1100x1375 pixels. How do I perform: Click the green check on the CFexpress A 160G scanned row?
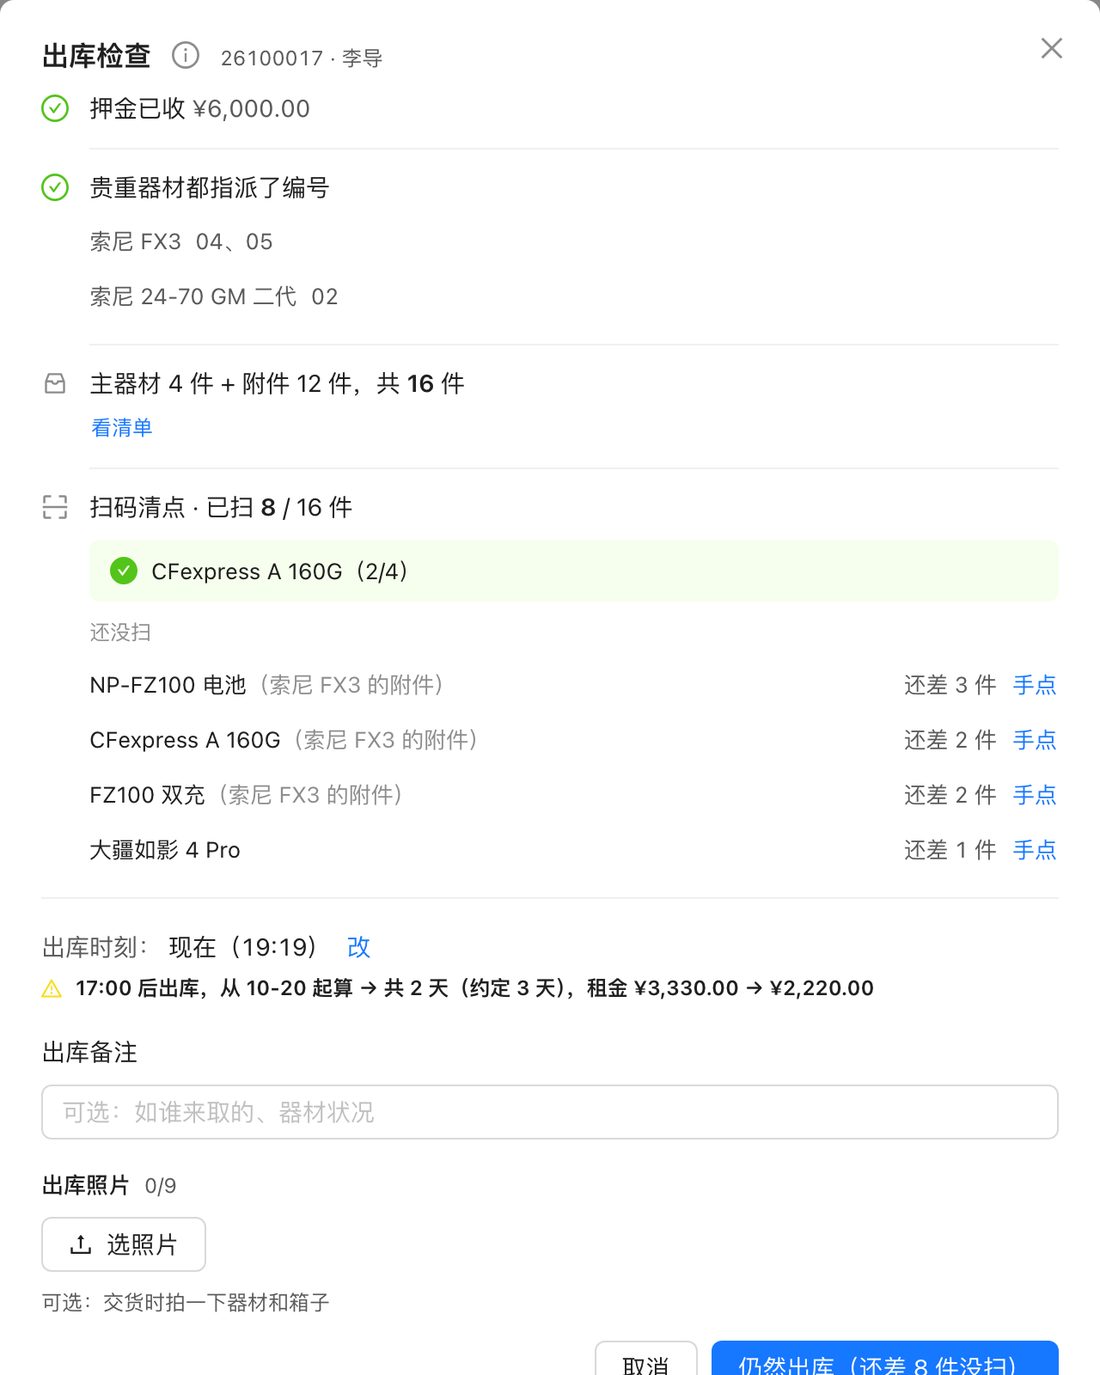(x=124, y=571)
